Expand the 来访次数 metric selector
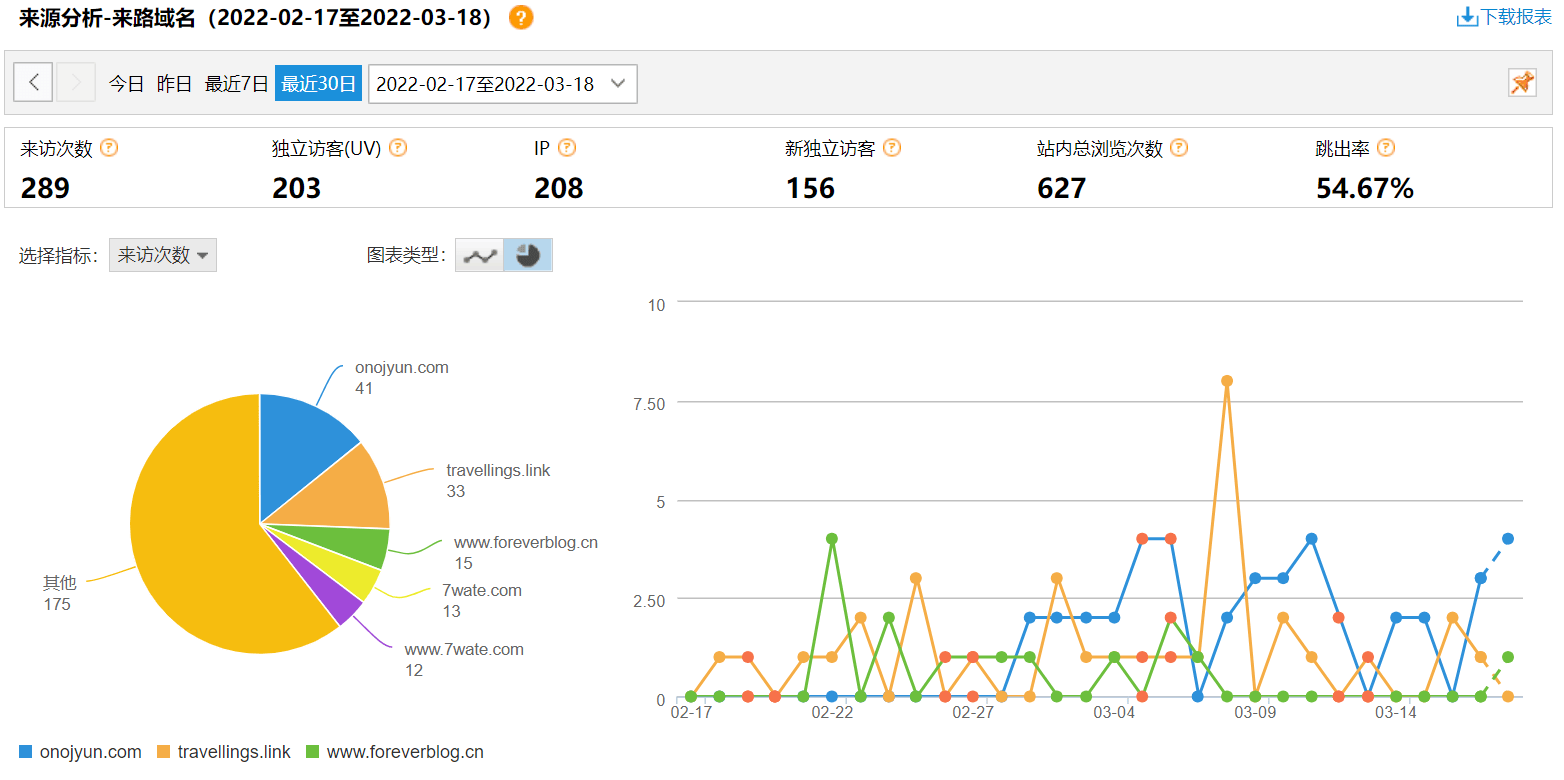The image size is (1564, 780). (x=162, y=255)
